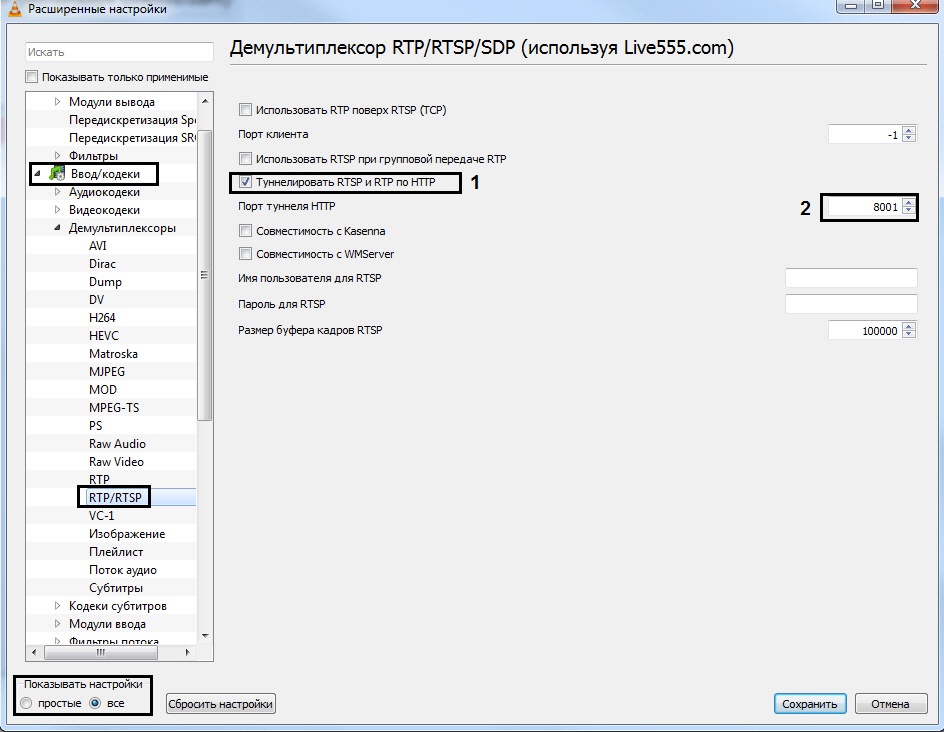
Task: Open the Matroska demuxer settings
Action: tap(113, 354)
